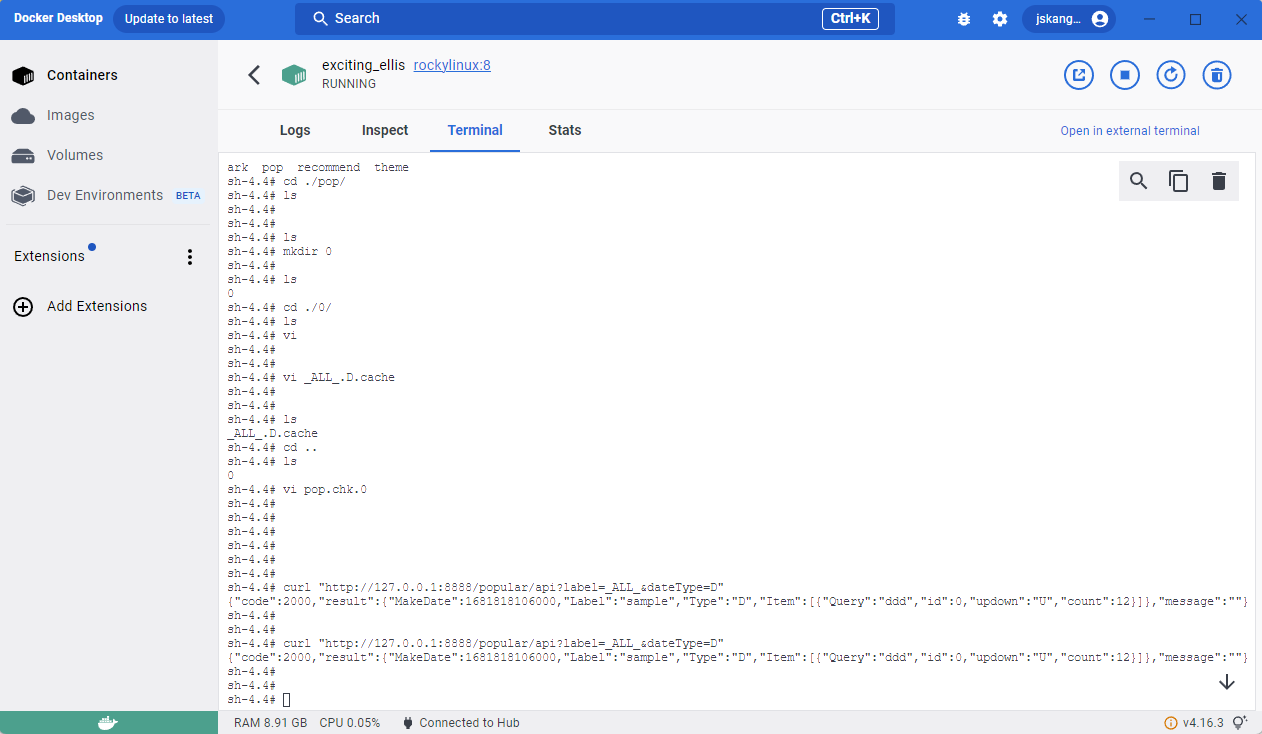Viewport: 1262px width, 734px height.
Task: Switch to the Inspect tab
Action: pyautogui.click(x=385, y=130)
